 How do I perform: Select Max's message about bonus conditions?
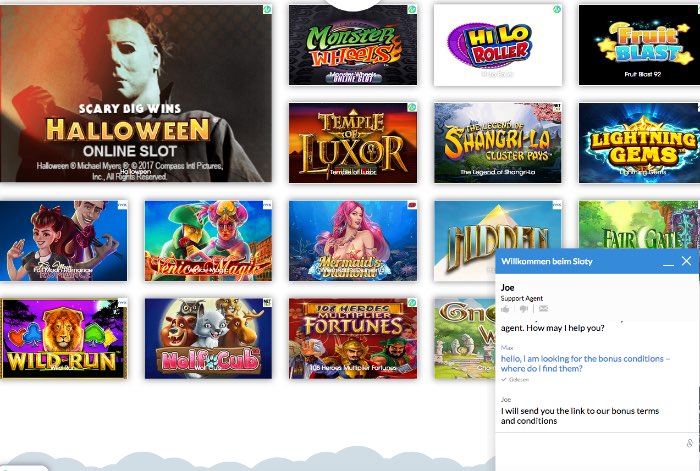[585, 363]
